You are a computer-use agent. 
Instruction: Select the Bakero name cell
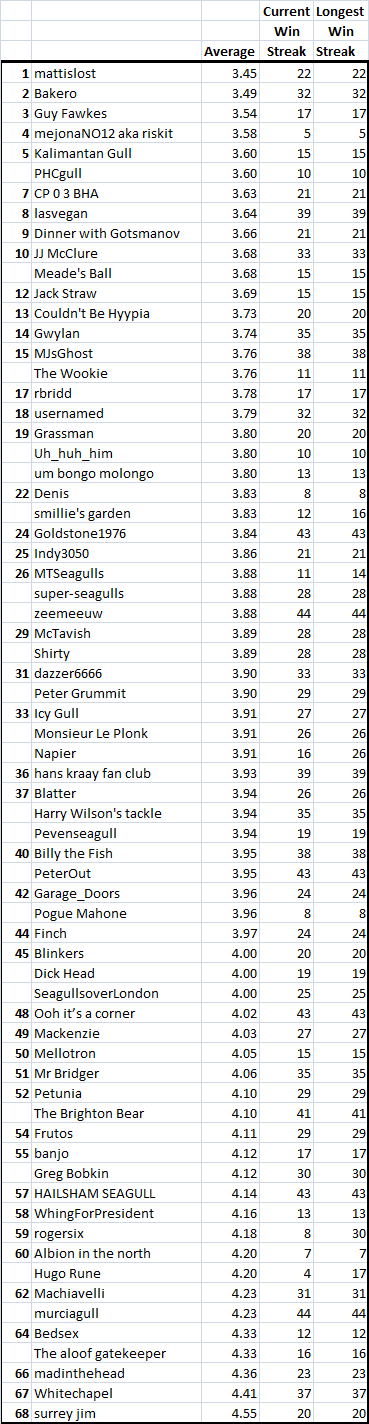coord(116,93)
